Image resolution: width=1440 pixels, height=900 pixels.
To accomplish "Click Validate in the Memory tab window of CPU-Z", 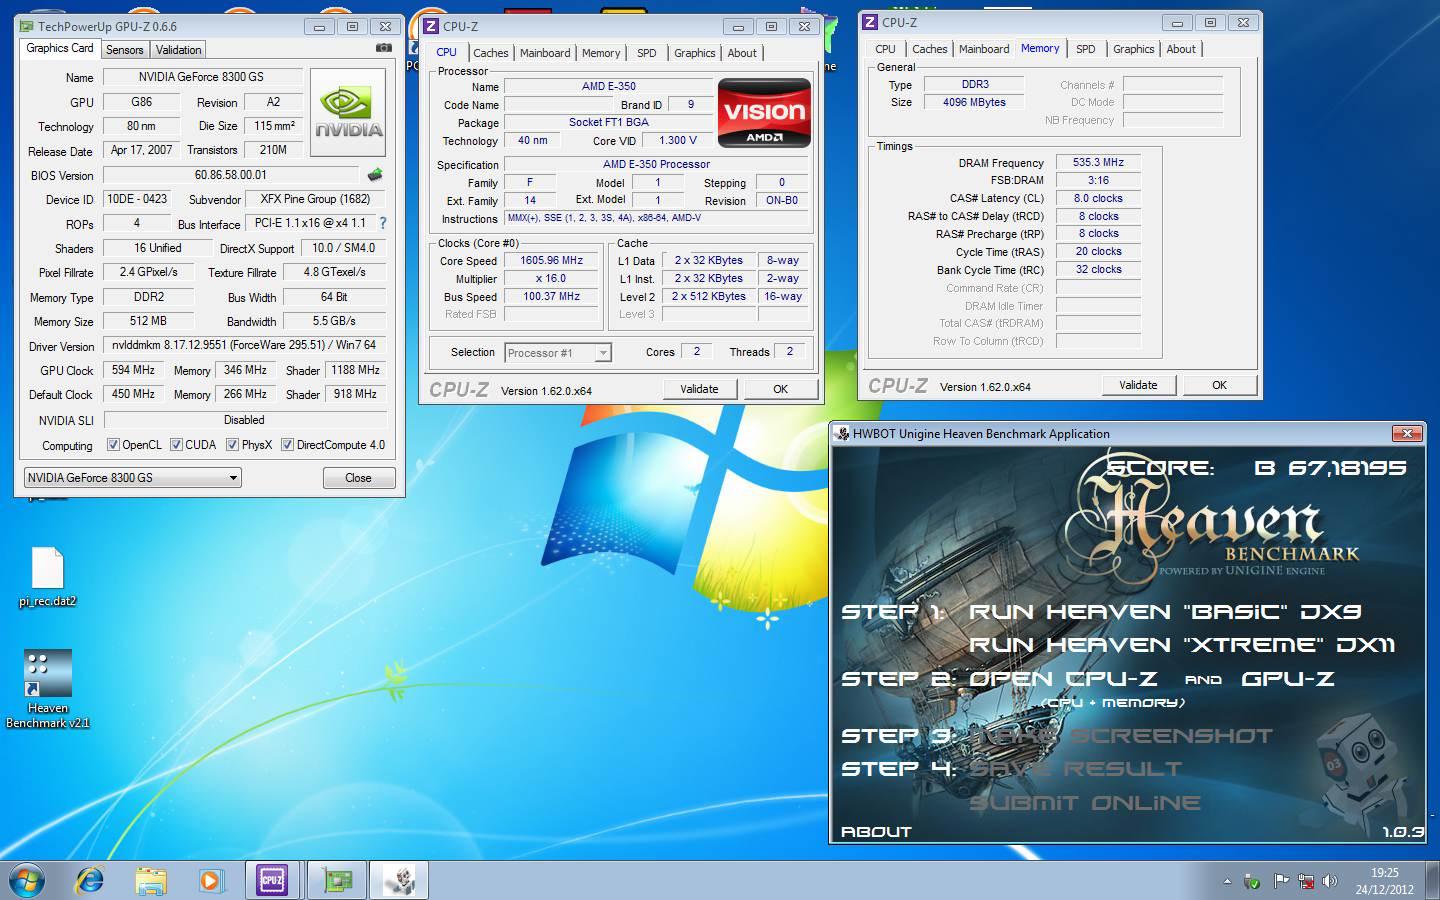I will (x=1138, y=385).
